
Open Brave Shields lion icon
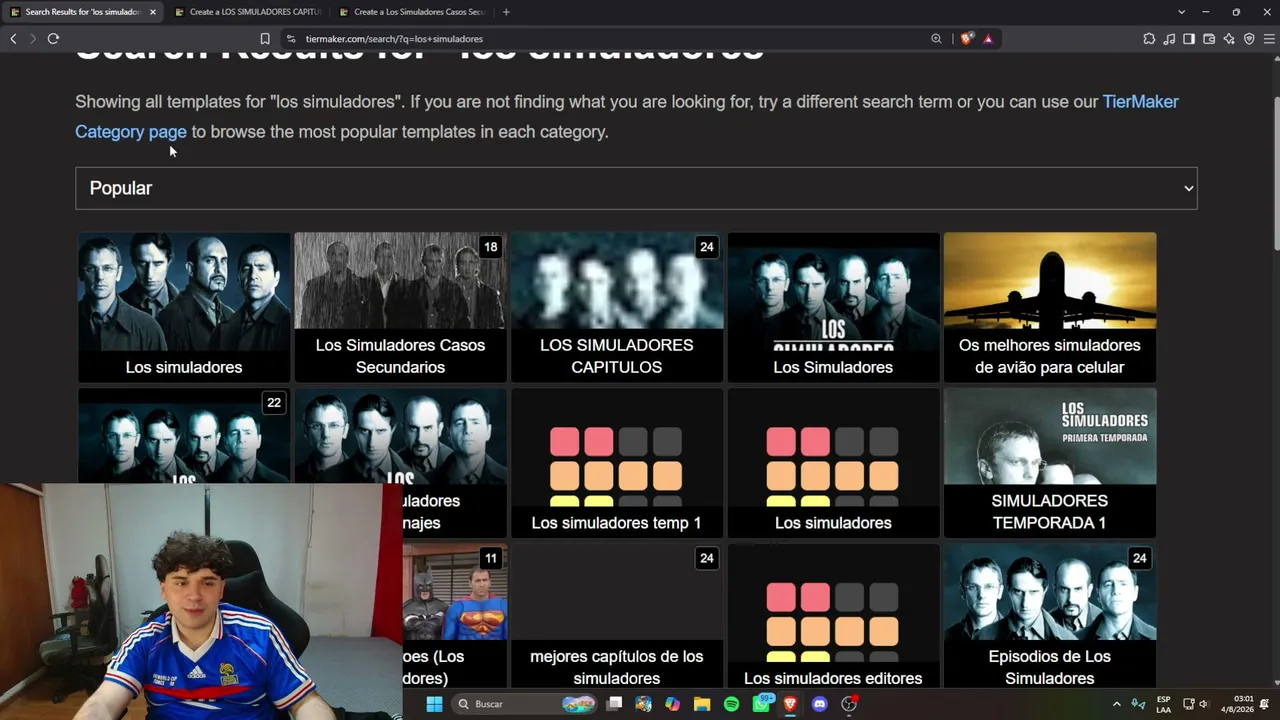(x=966, y=39)
